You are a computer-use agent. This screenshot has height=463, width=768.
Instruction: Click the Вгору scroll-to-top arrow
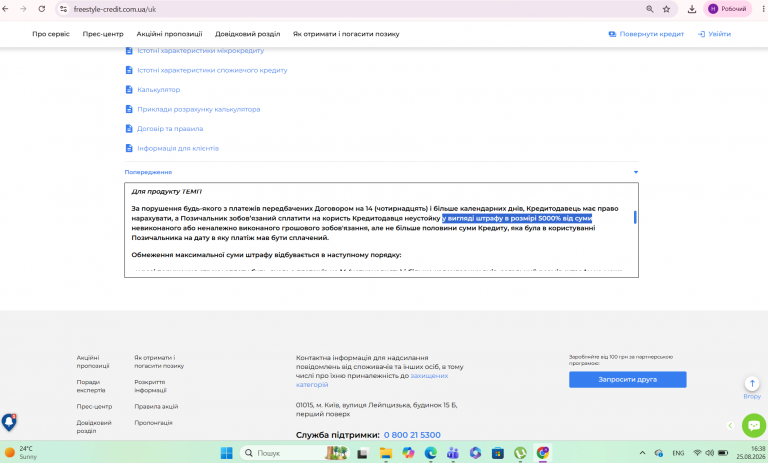752,384
